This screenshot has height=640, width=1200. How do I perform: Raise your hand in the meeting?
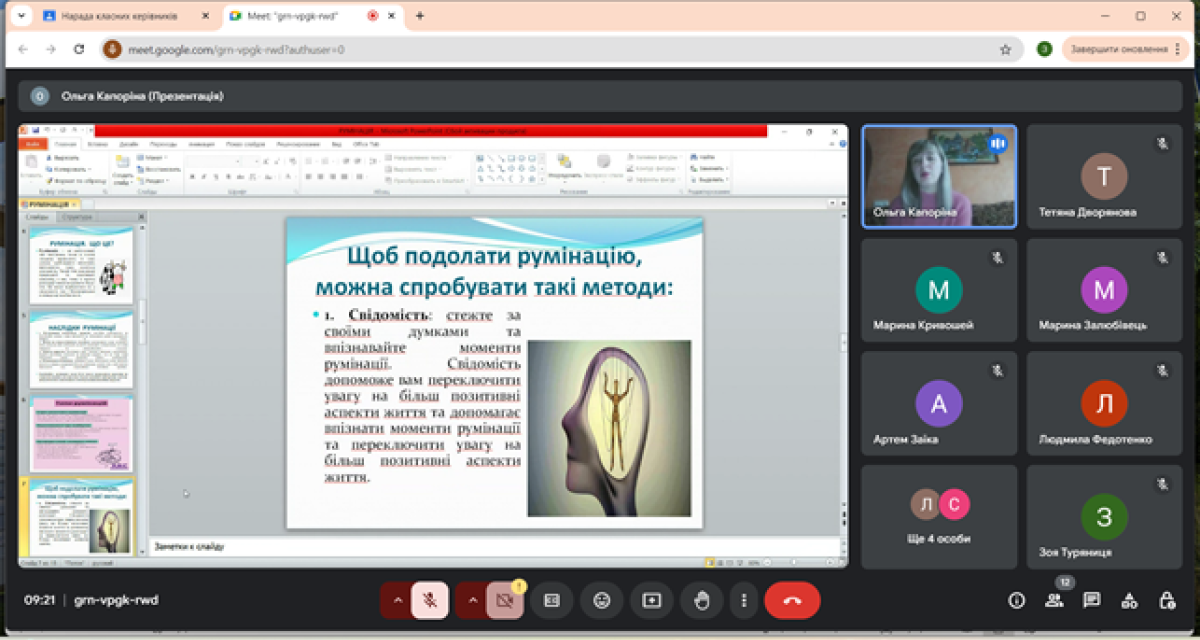702,600
